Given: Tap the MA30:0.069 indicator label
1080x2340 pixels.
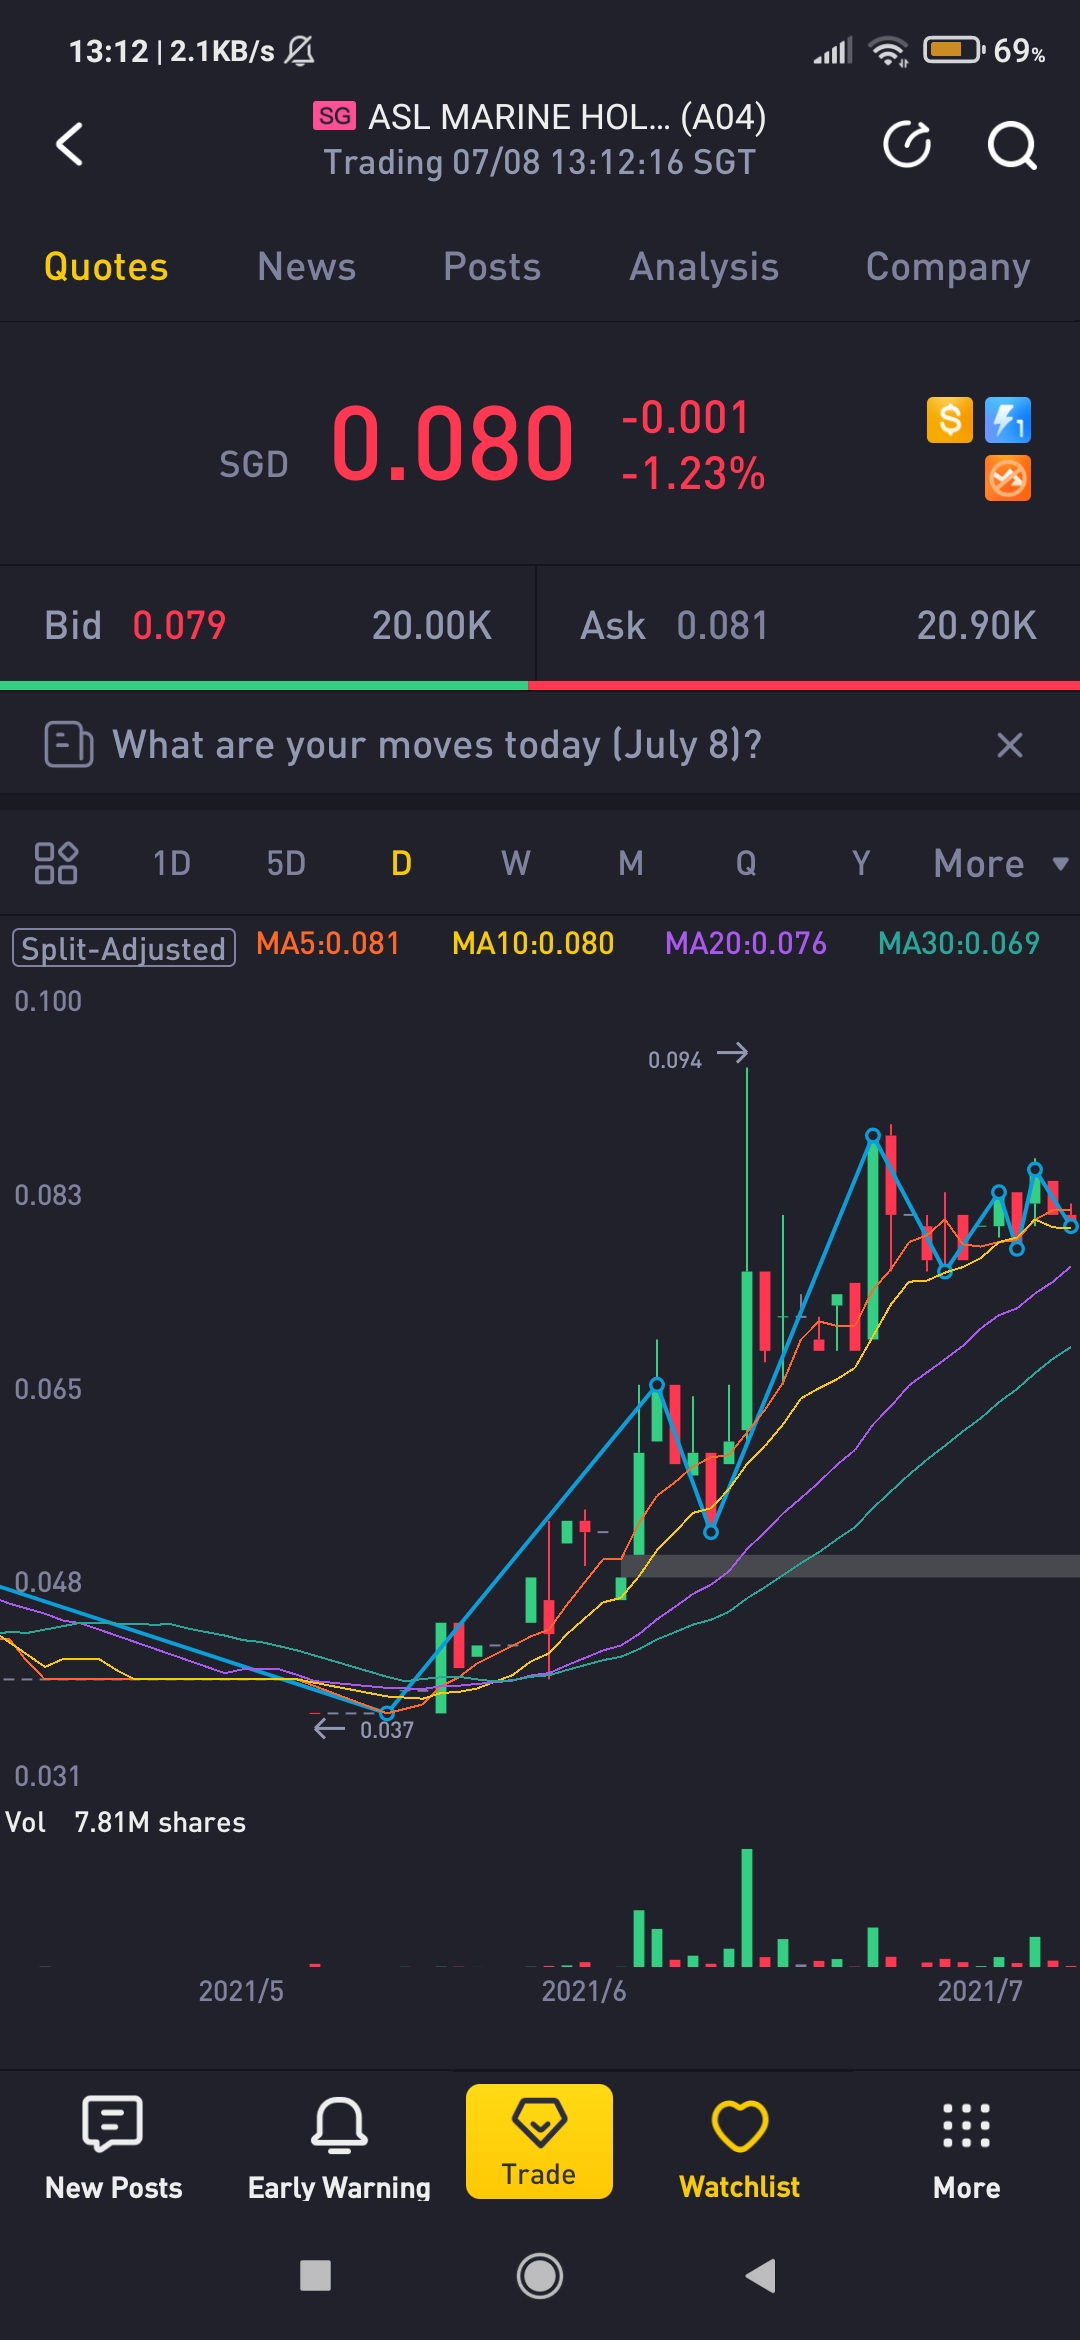Looking at the screenshot, I should point(959,943).
